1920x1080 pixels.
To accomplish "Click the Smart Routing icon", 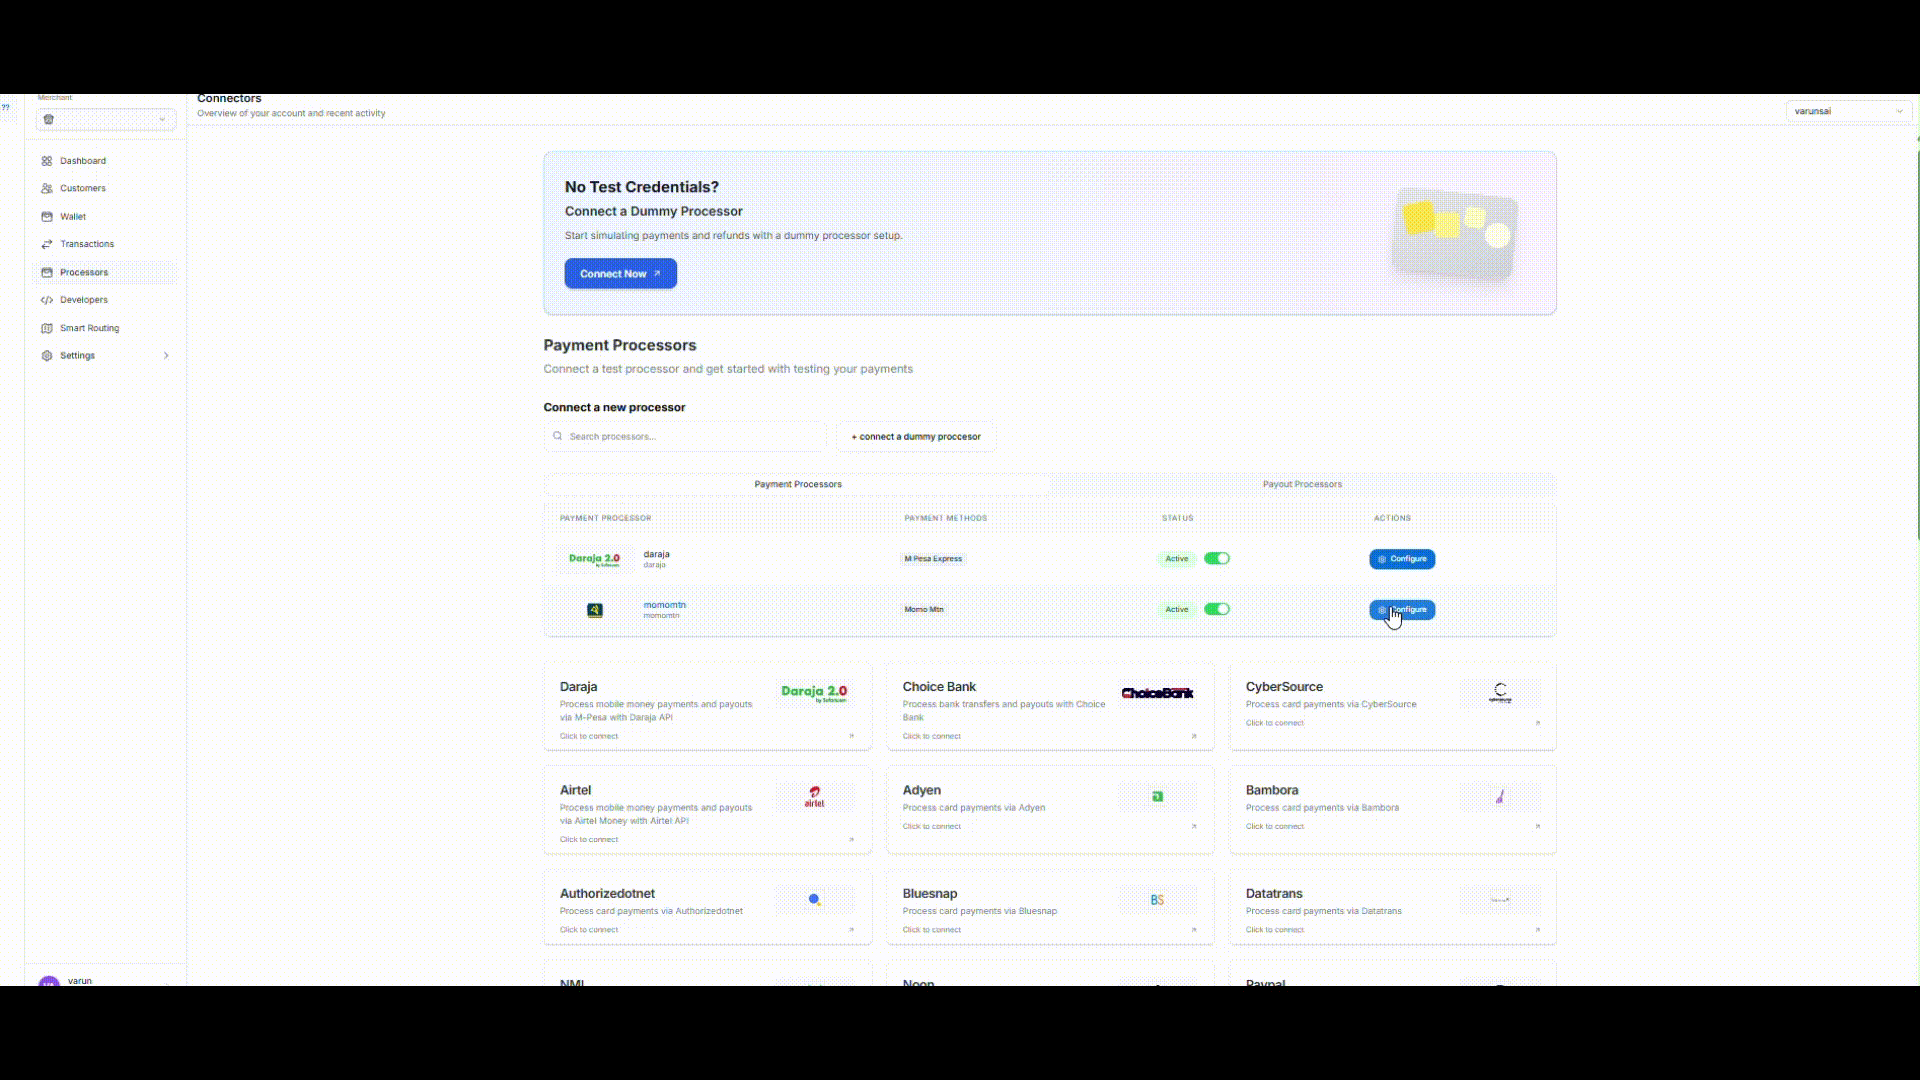I will pyautogui.click(x=47, y=328).
